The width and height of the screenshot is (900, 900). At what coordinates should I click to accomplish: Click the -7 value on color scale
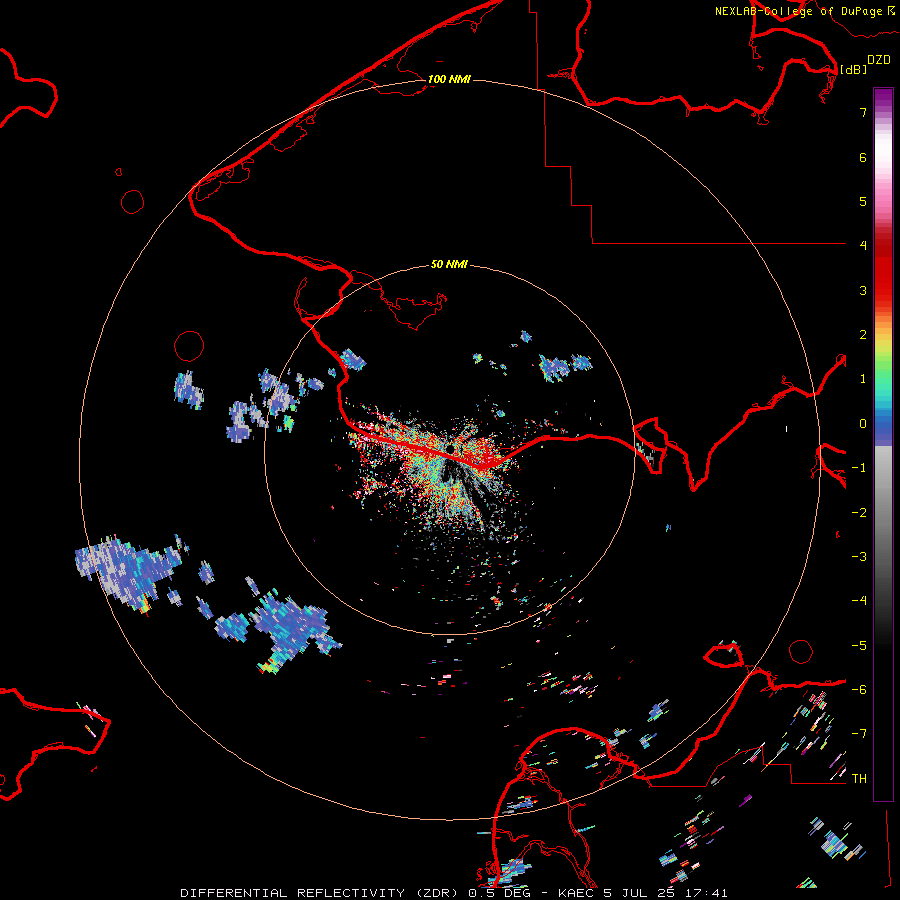859,734
